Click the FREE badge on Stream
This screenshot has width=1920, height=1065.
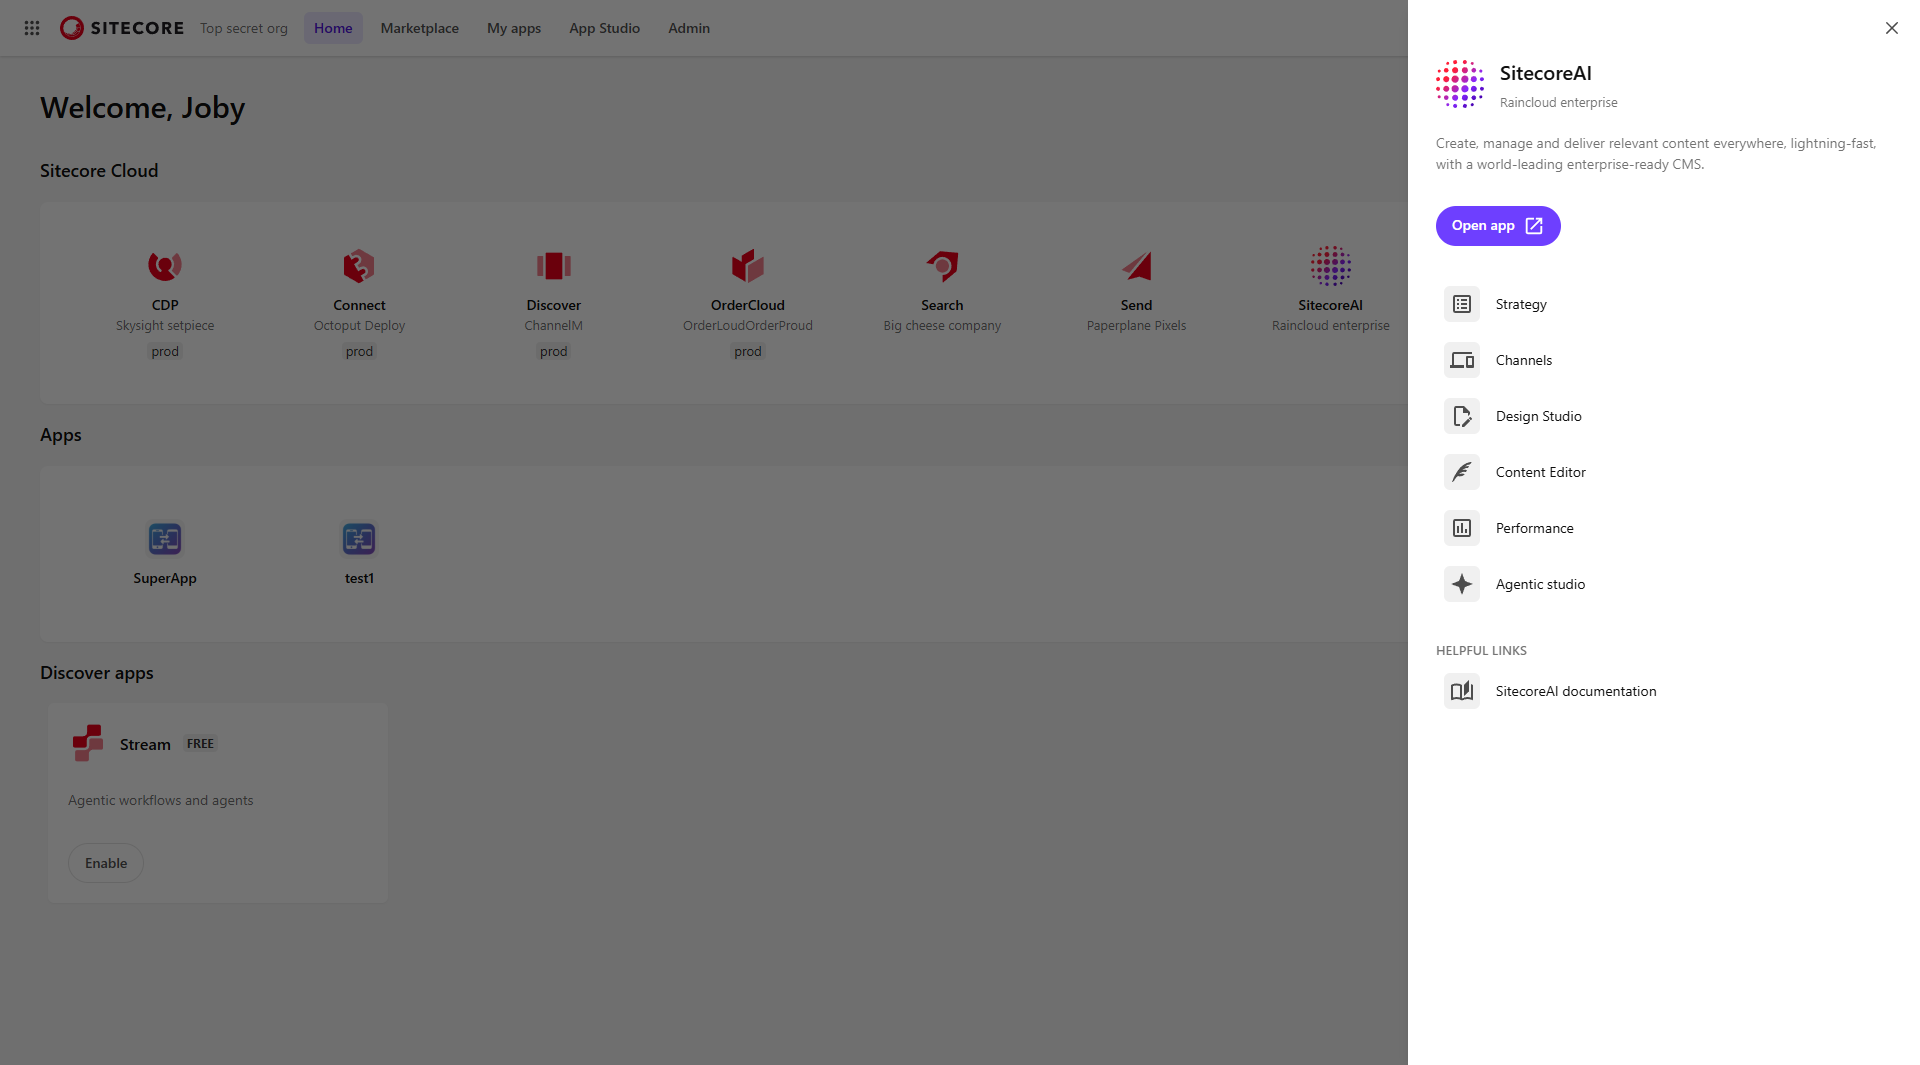point(200,744)
